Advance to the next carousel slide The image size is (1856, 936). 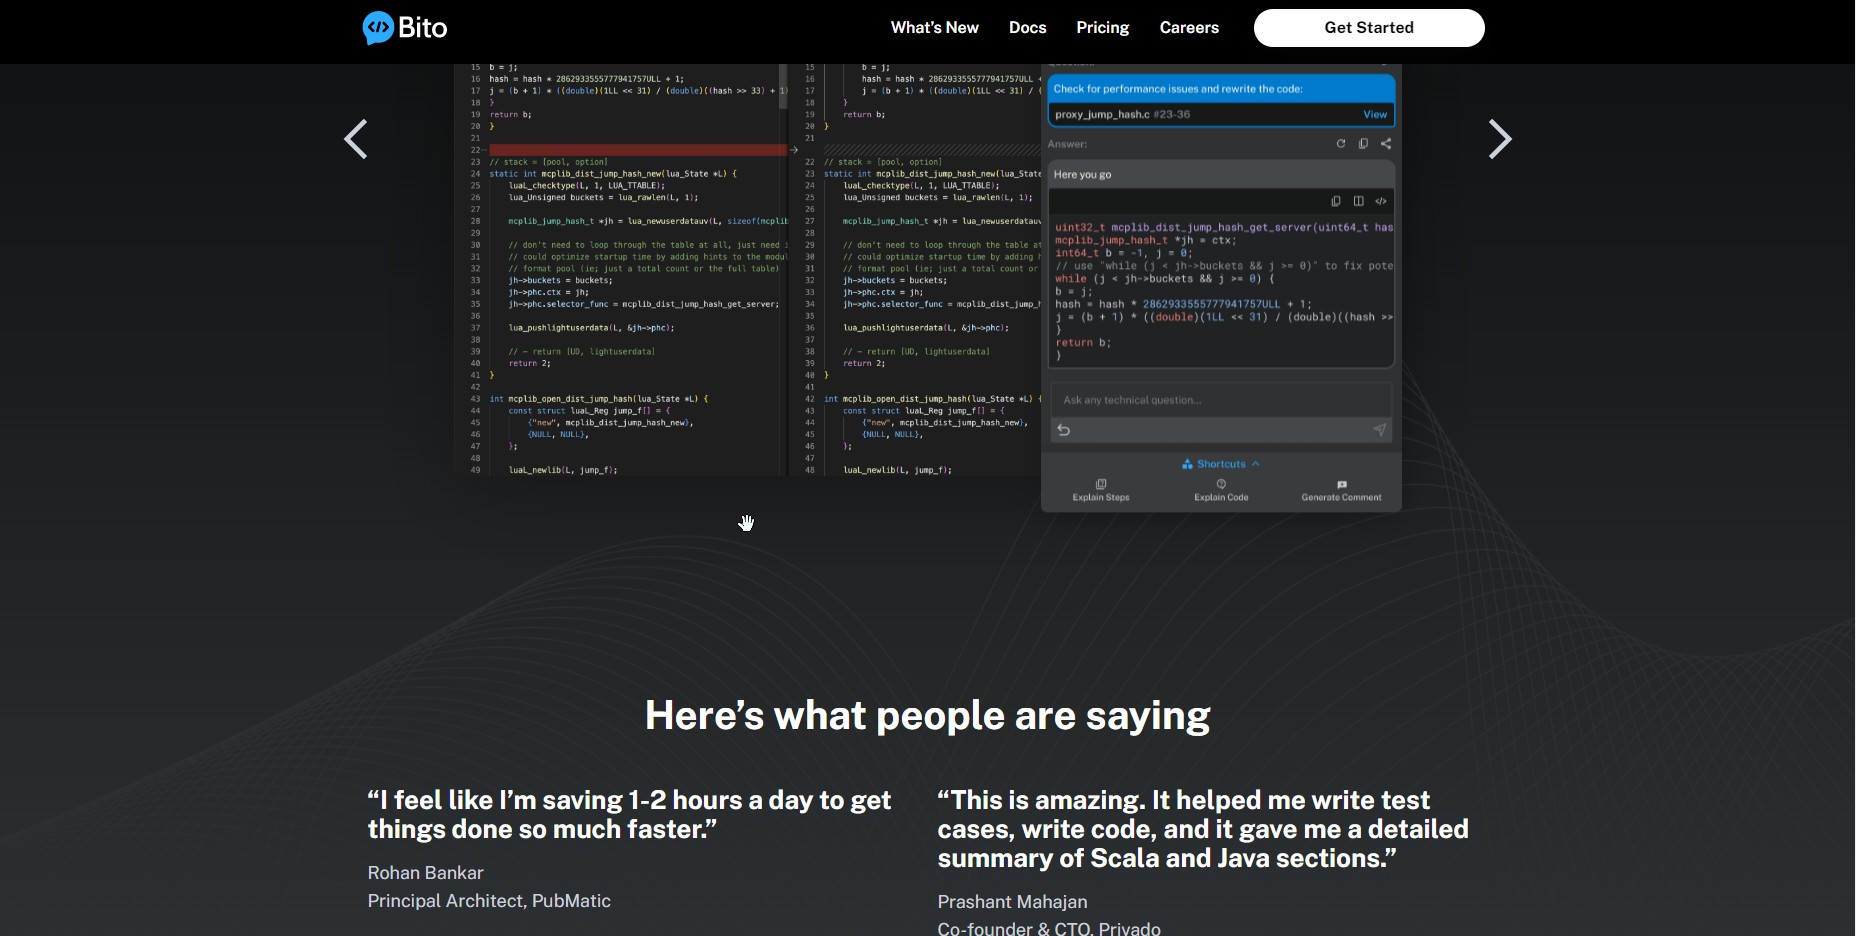(1499, 139)
